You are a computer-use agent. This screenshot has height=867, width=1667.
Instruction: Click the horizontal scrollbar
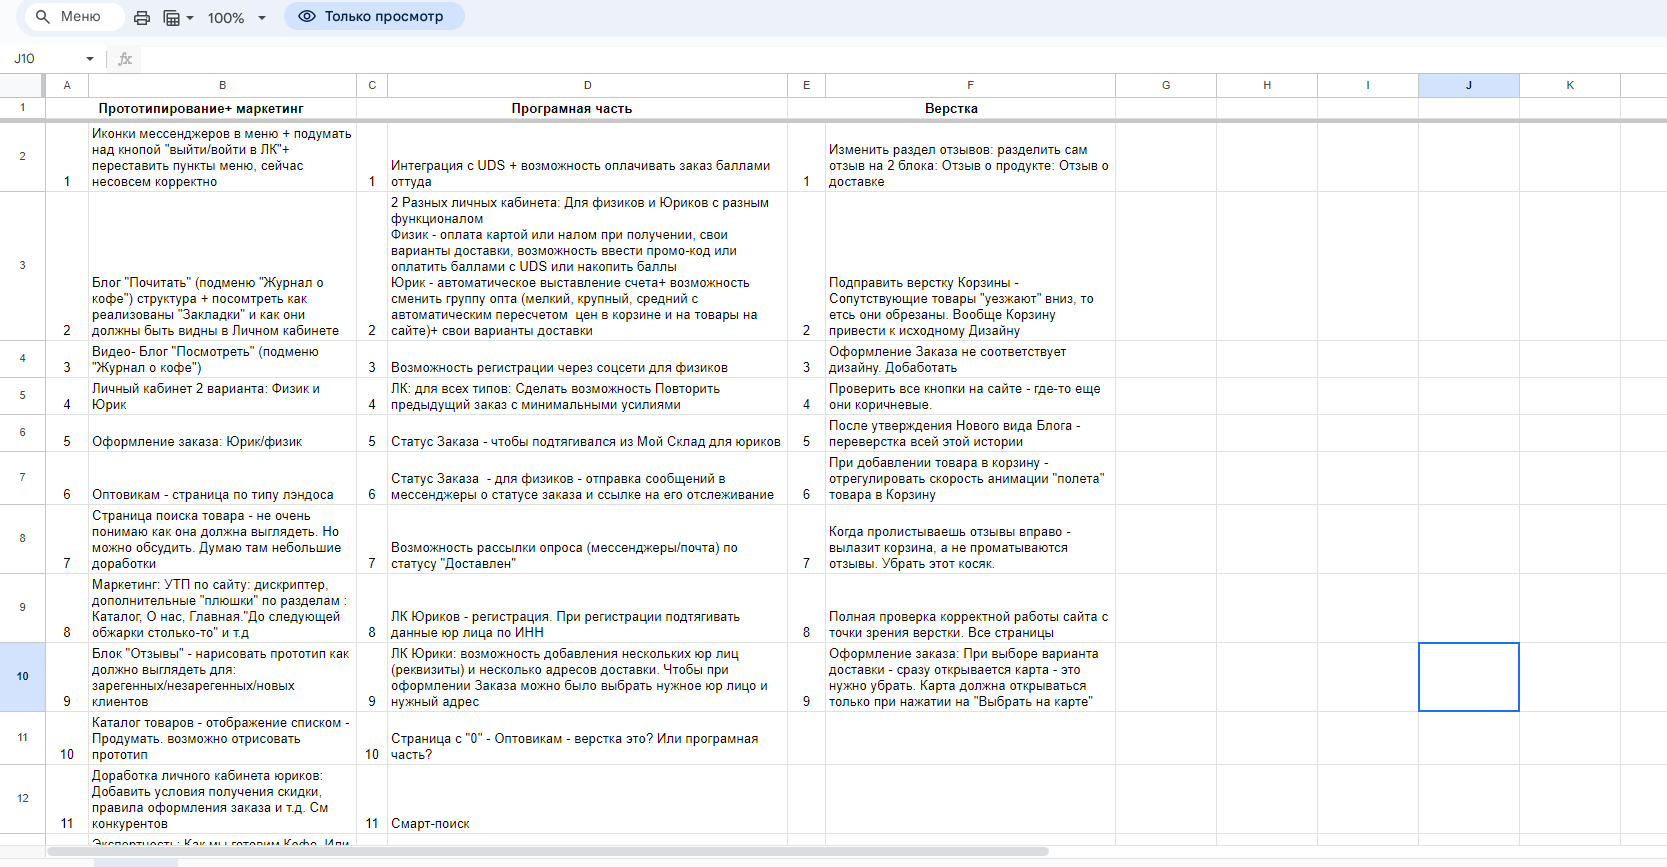548,852
